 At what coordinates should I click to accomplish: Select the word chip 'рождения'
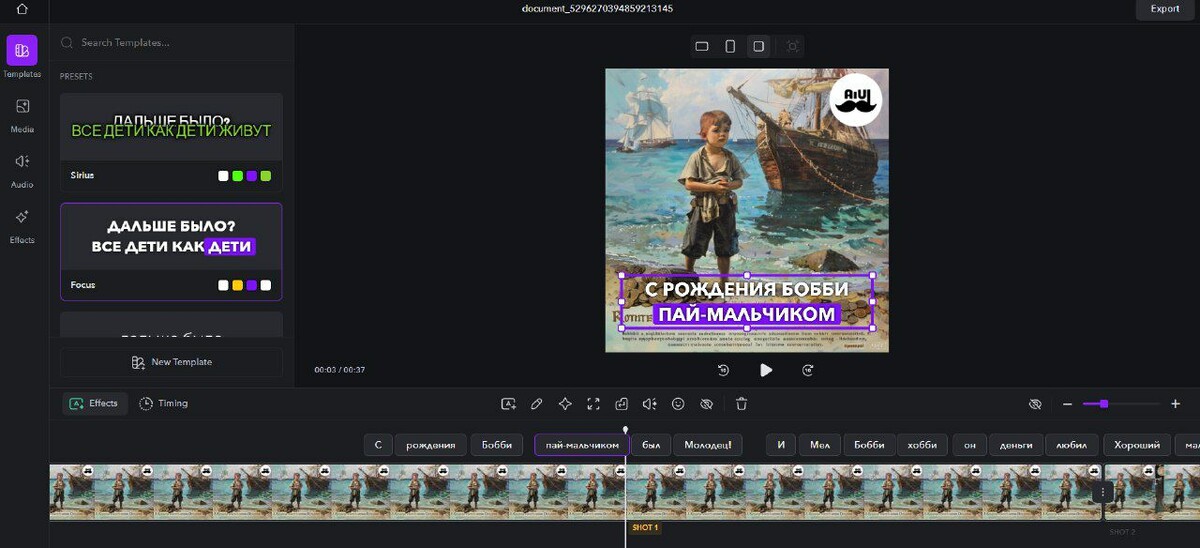(x=431, y=445)
